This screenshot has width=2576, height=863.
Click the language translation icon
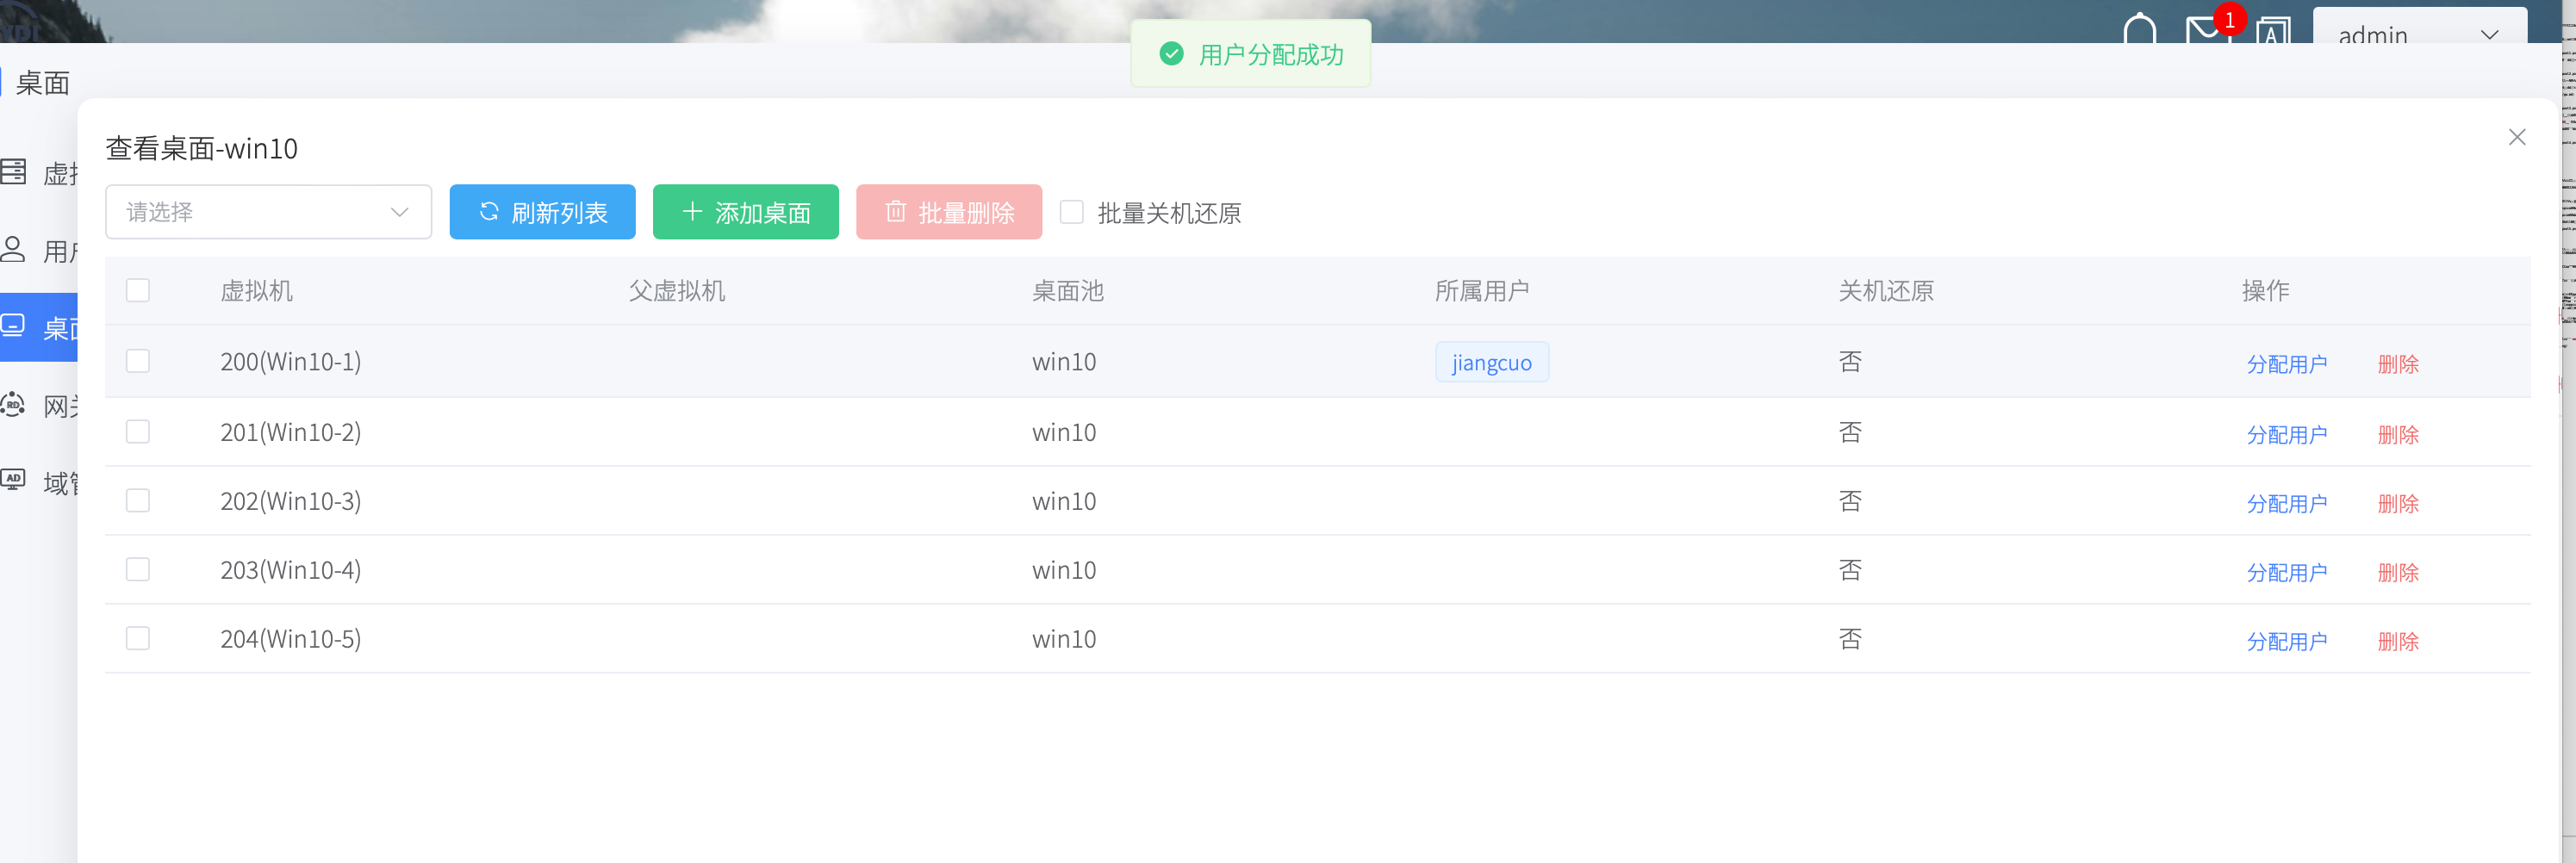tap(2272, 32)
